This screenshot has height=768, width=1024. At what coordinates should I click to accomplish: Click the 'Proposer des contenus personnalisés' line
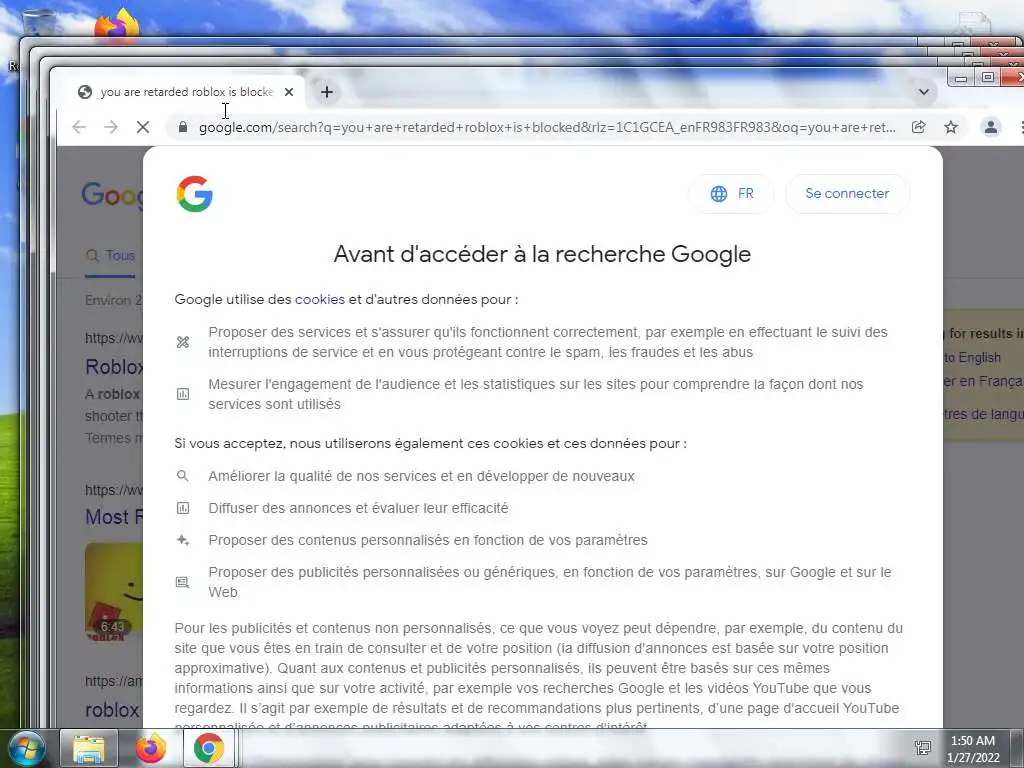[428, 540]
